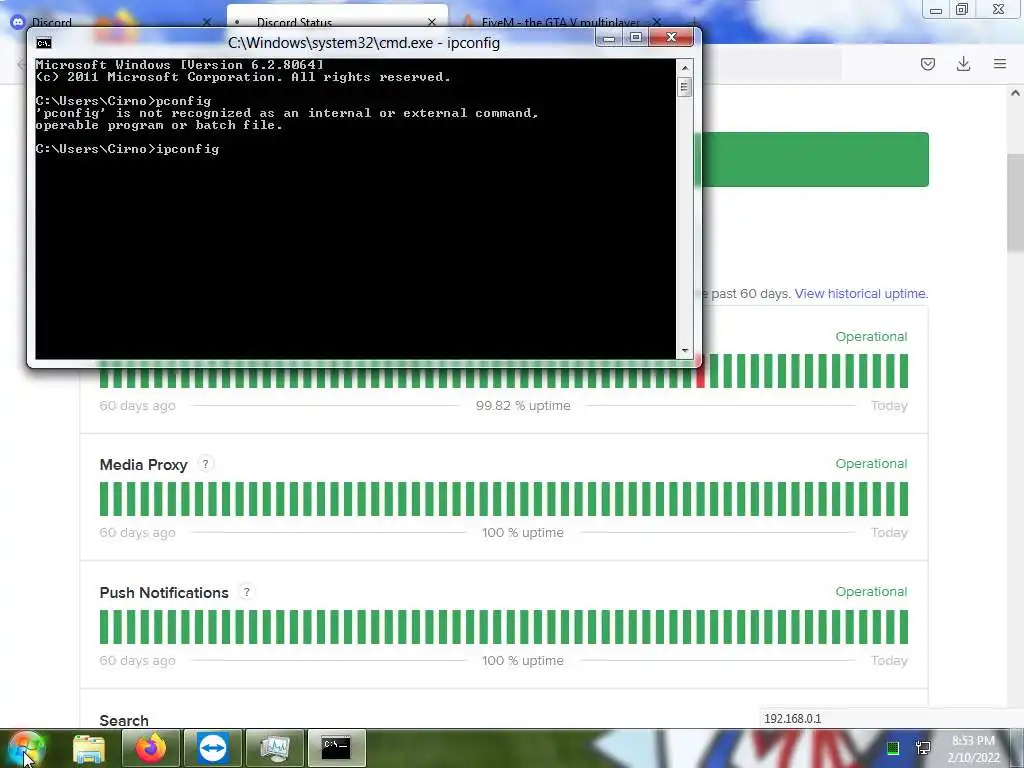1024x768 pixels.
Task: Open the View historical uptime link
Action: 861,294
